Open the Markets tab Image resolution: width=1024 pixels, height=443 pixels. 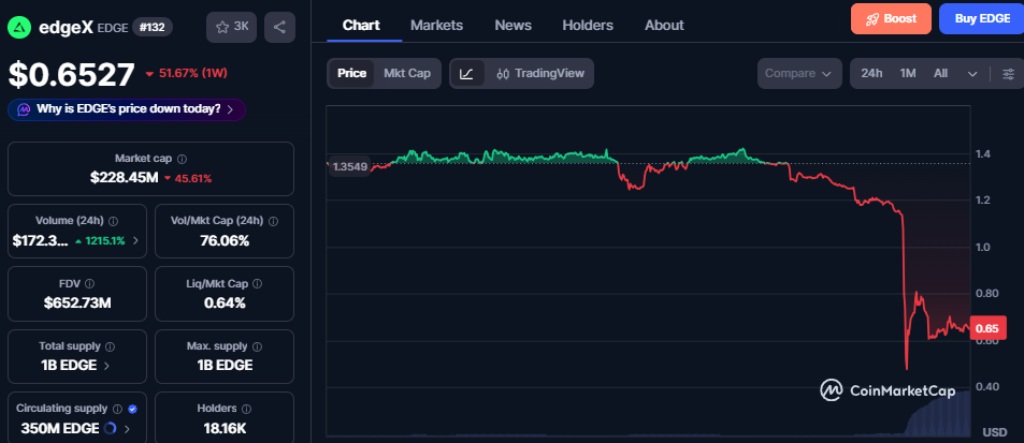click(436, 25)
